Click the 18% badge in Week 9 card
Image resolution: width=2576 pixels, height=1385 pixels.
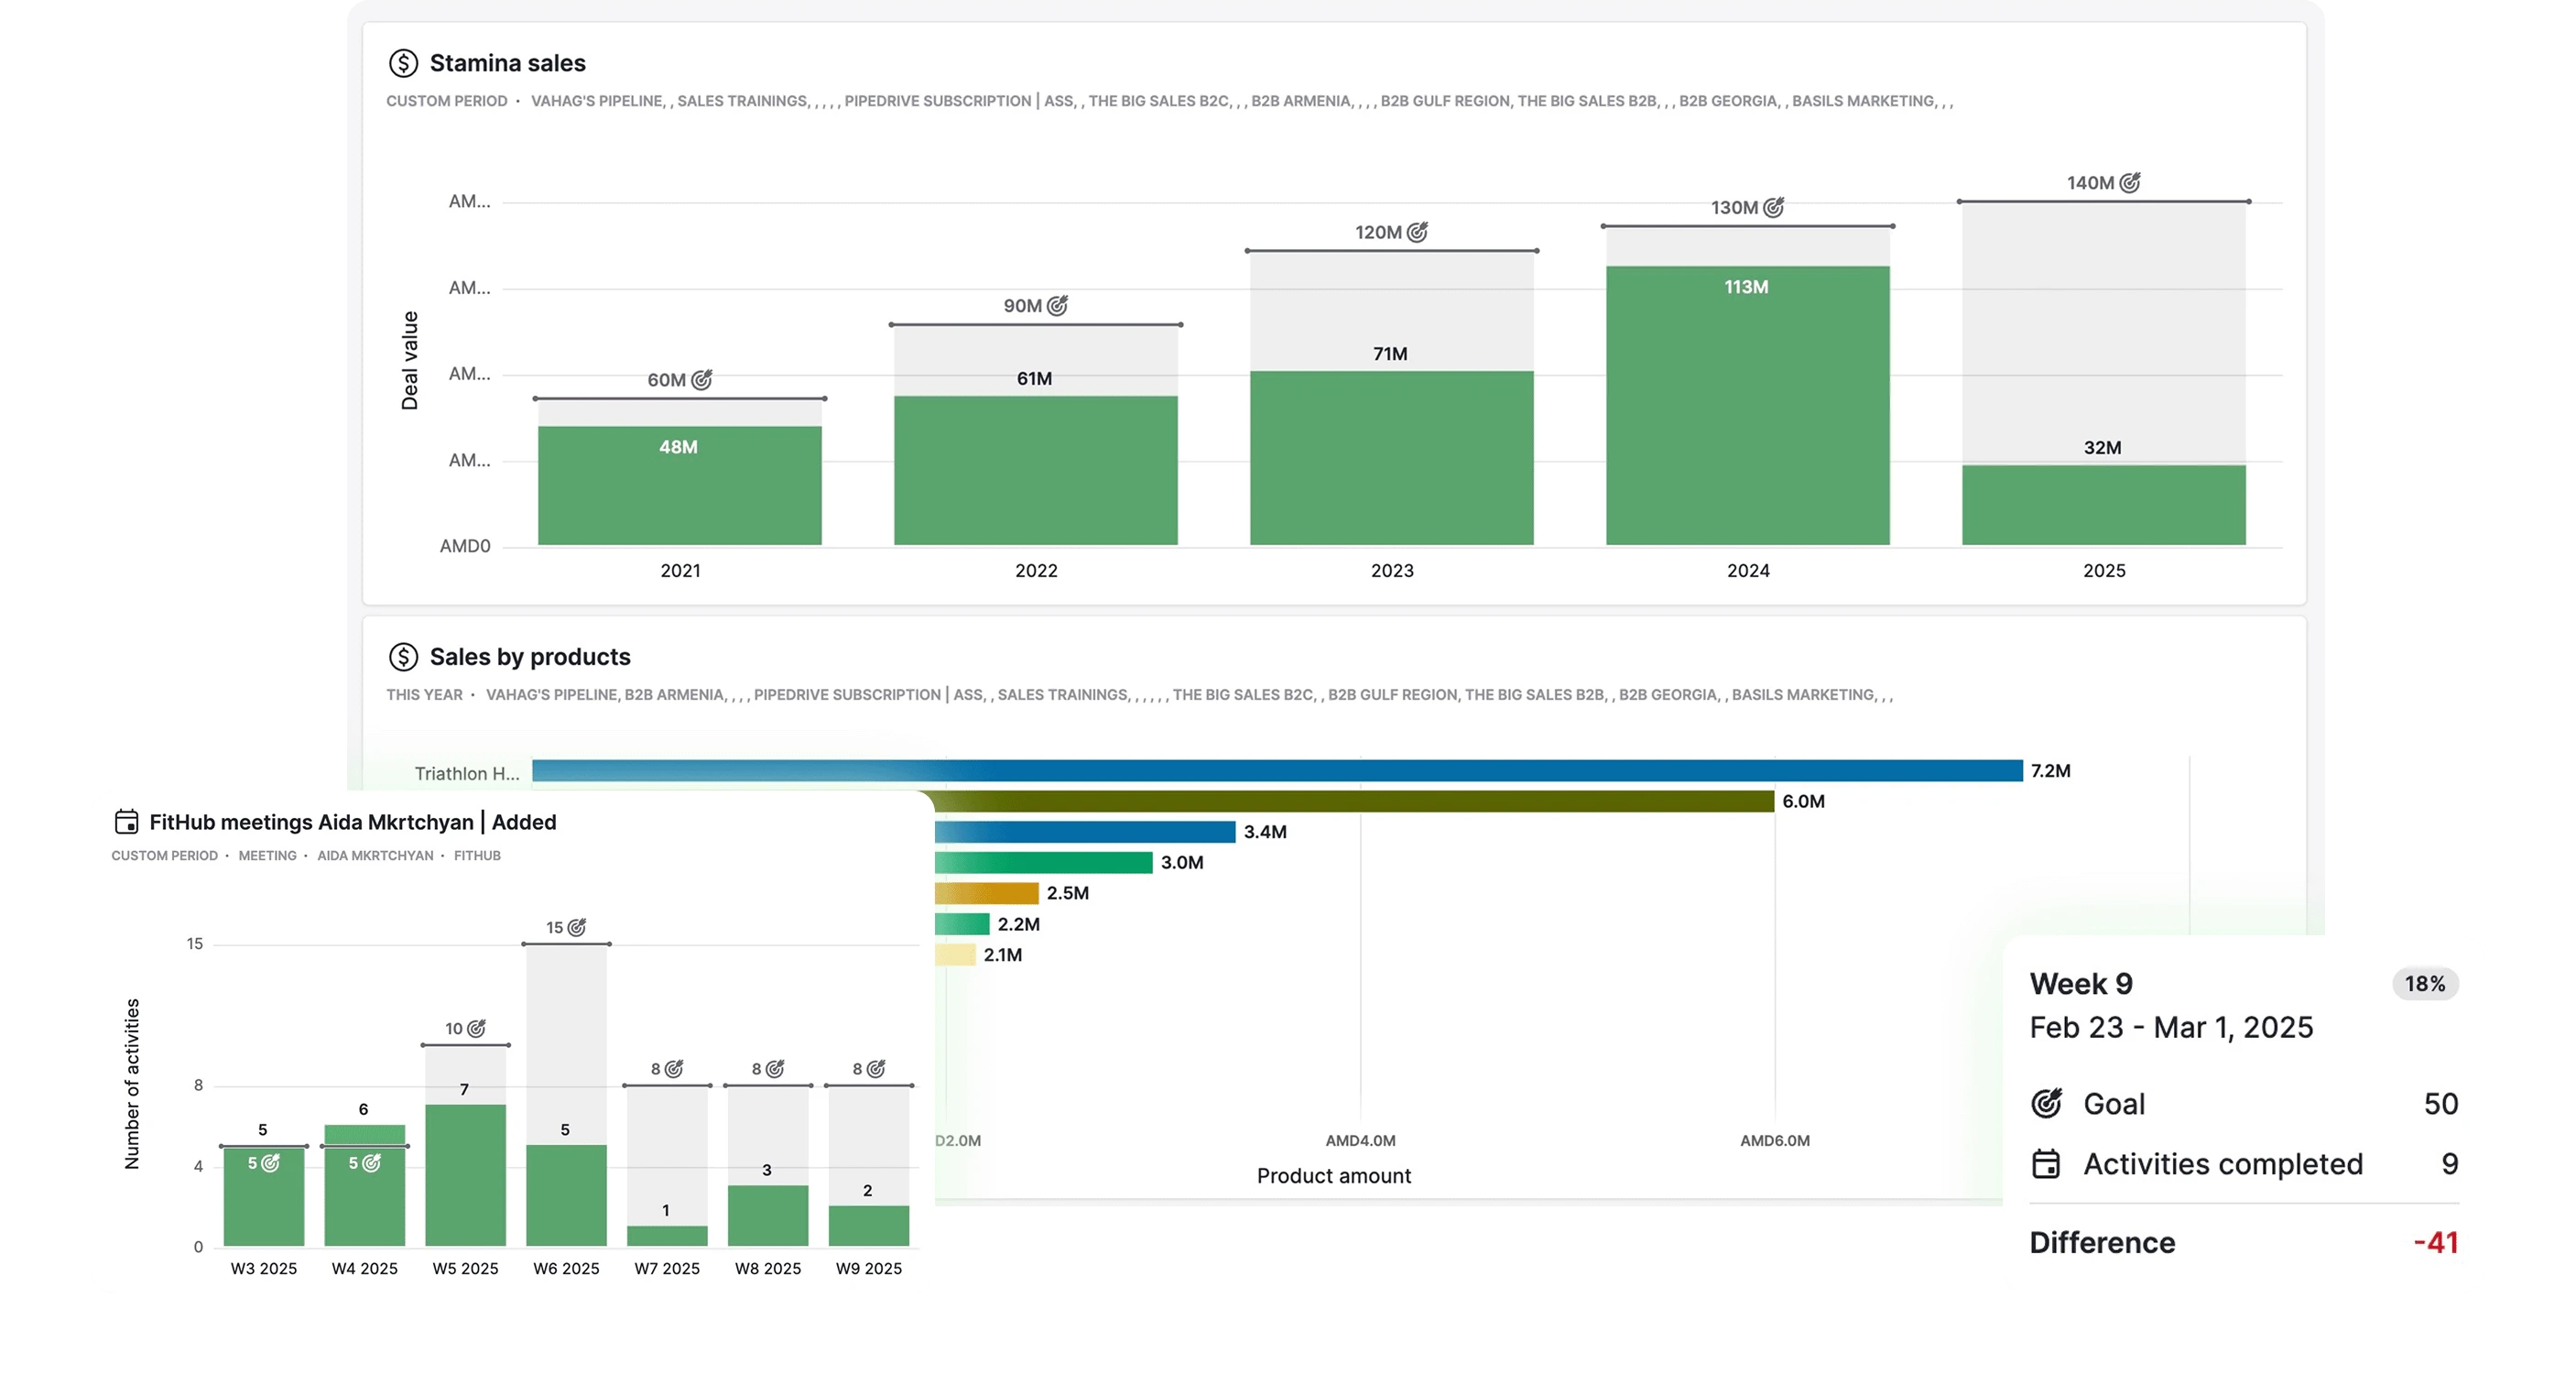click(2424, 984)
